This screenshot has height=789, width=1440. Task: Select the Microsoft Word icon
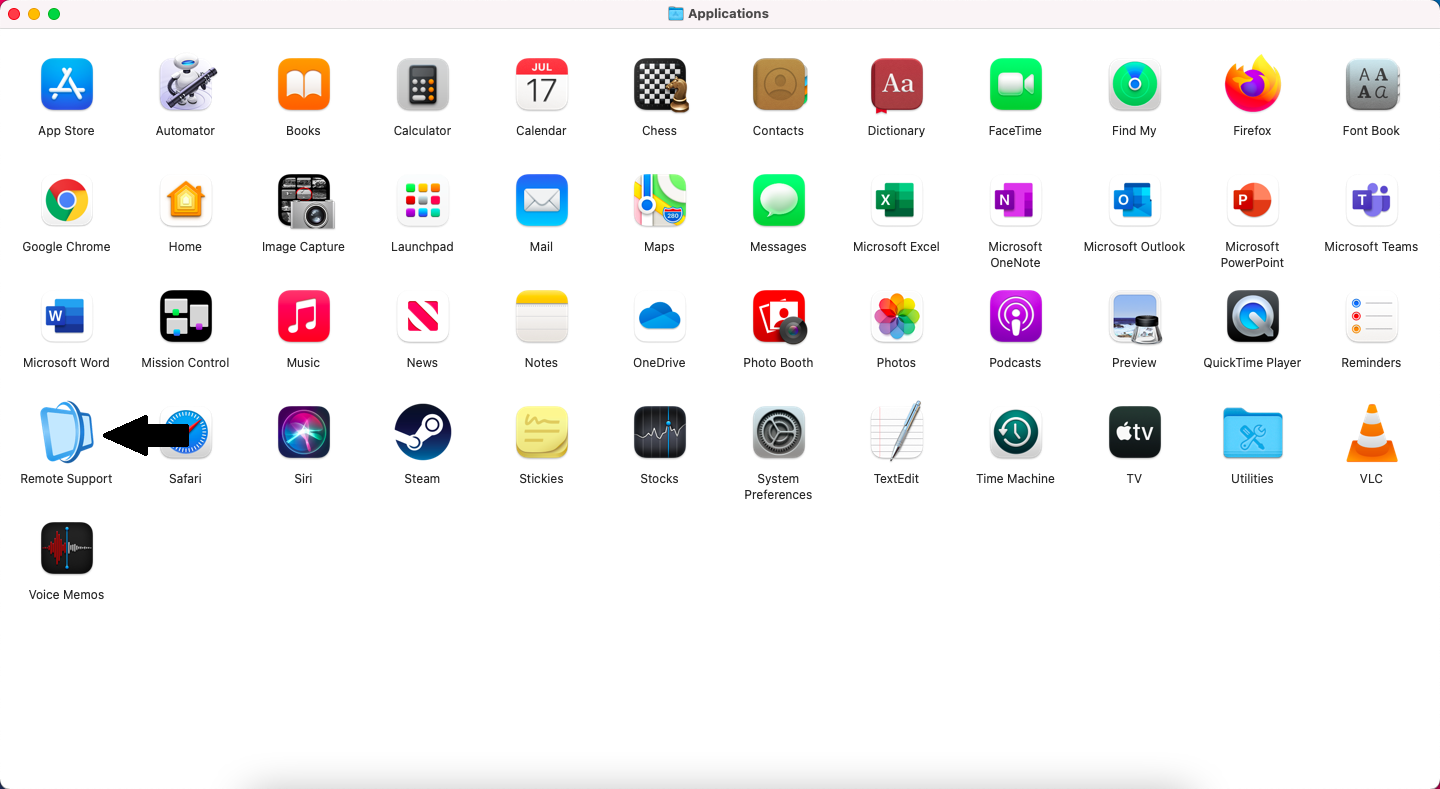coord(66,316)
